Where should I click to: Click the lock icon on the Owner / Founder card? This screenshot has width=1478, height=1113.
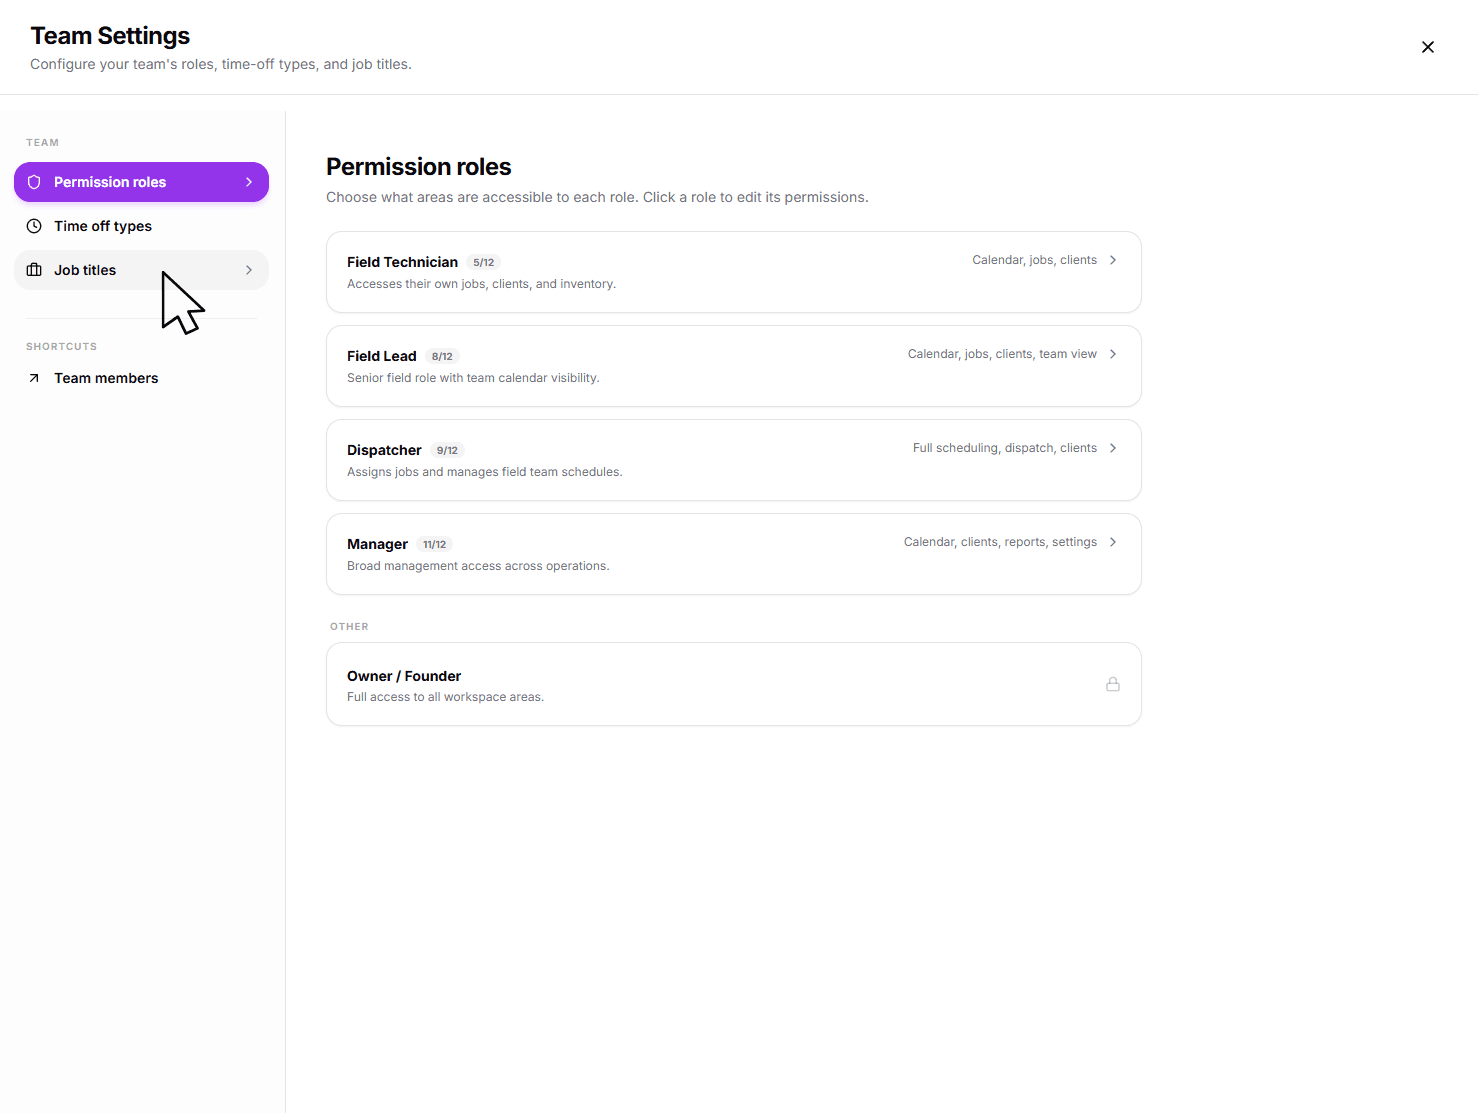pyautogui.click(x=1113, y=684)
